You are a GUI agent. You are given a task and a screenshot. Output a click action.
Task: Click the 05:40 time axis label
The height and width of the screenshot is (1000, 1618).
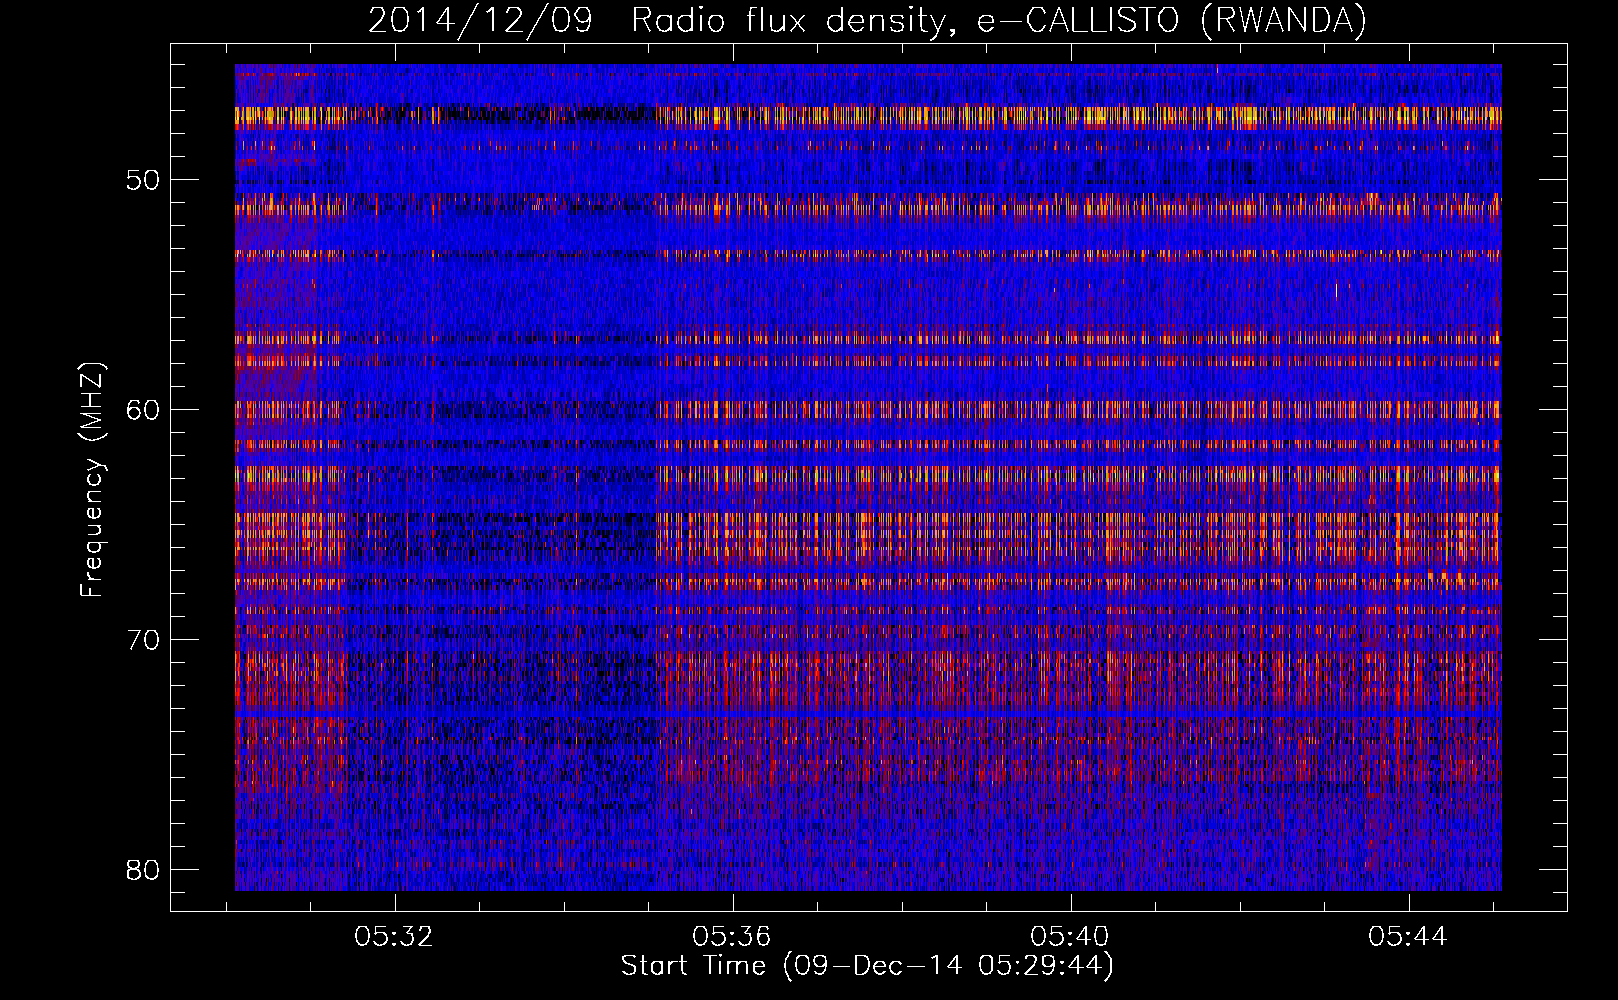pyautogui.click(x=1070, y=937)
